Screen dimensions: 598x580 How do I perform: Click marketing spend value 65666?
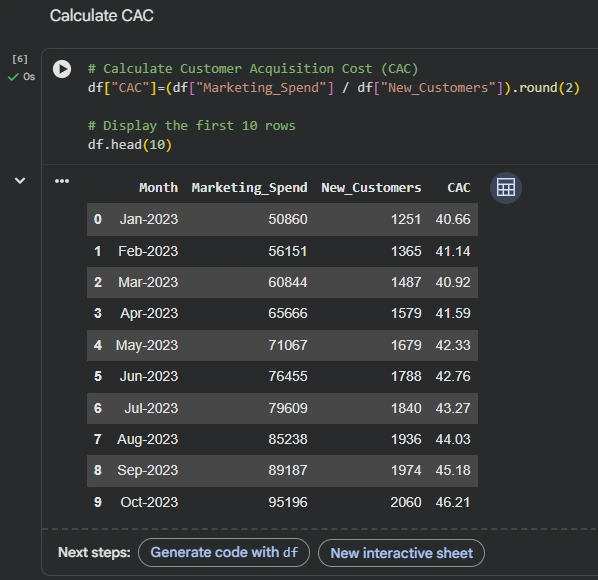click(x=288, y=313)
